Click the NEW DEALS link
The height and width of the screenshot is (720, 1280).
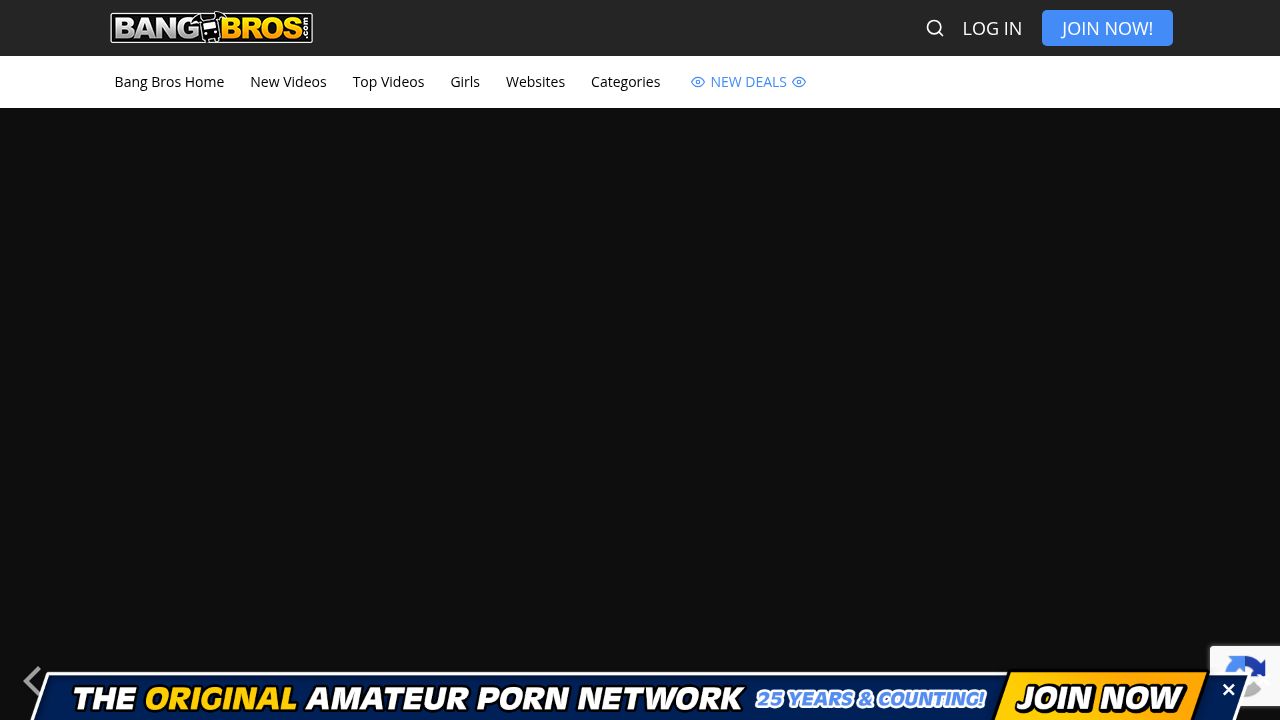point(748,82)
